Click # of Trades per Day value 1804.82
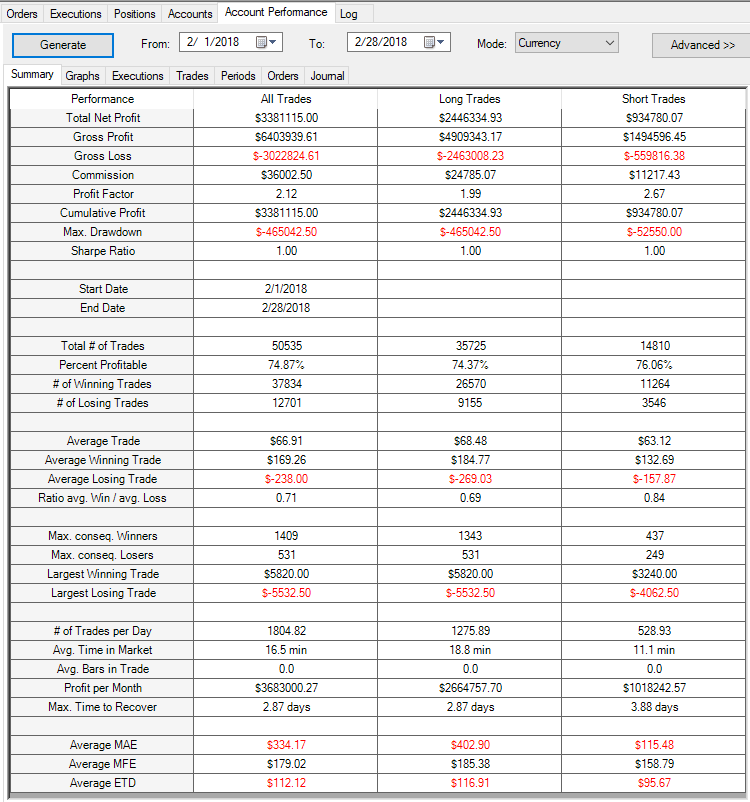The width and height of the screenshot is (750, 802). click(x=286, y=631)
